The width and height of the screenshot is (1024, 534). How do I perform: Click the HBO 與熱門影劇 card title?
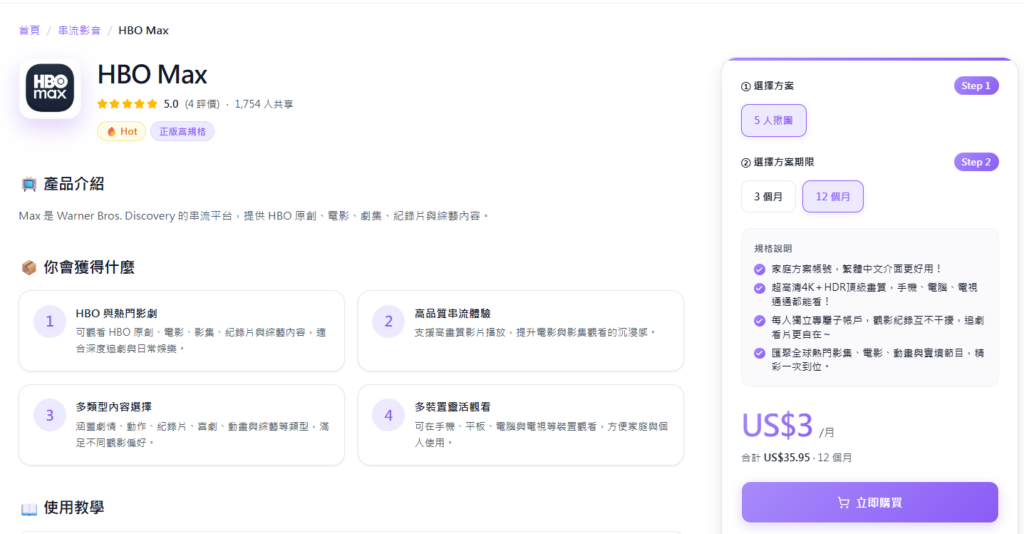pos(116,313)
